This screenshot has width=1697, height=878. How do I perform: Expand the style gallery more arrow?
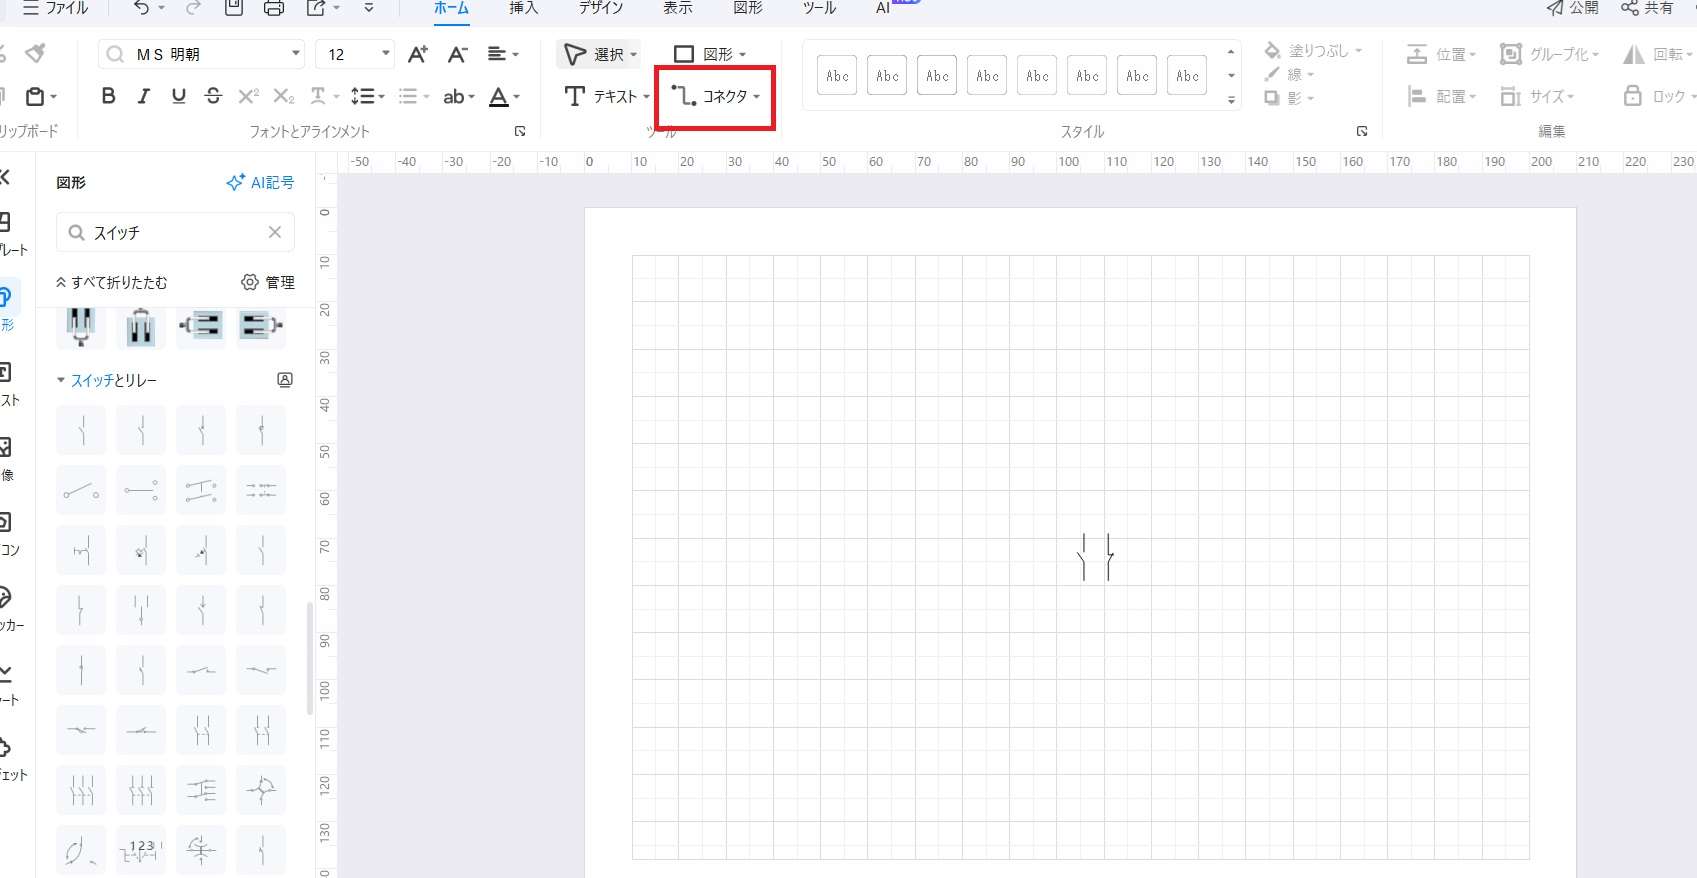[x=1231, y=100]
